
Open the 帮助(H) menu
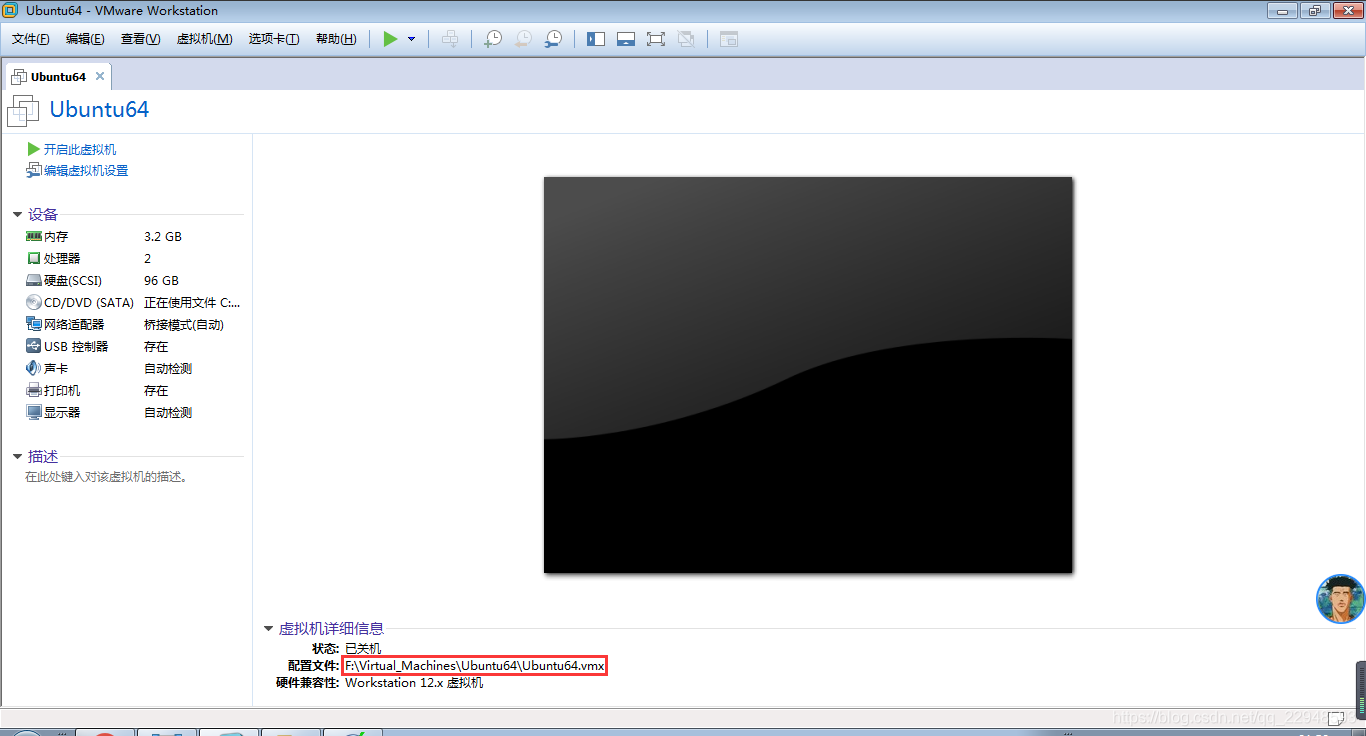click(x=336, y=39)
